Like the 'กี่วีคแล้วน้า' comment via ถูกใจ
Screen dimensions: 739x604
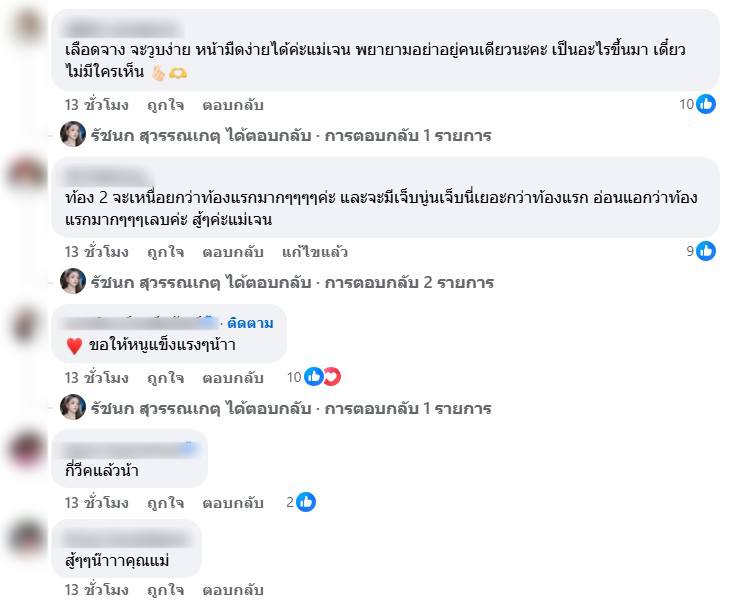coord(165,503)
